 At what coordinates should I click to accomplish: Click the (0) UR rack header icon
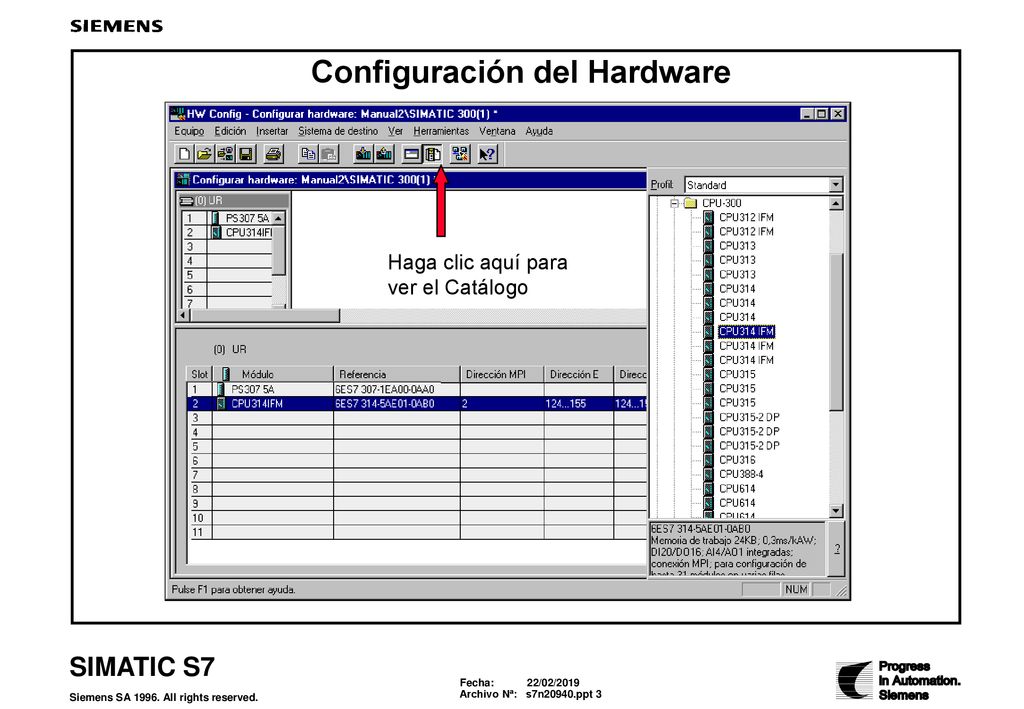pyautogui.click(x=187, y=200)
